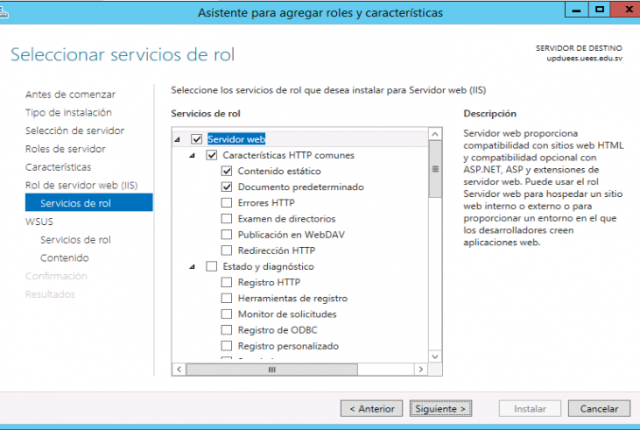Select highlighted Servicios de rol step

[89, 203]
